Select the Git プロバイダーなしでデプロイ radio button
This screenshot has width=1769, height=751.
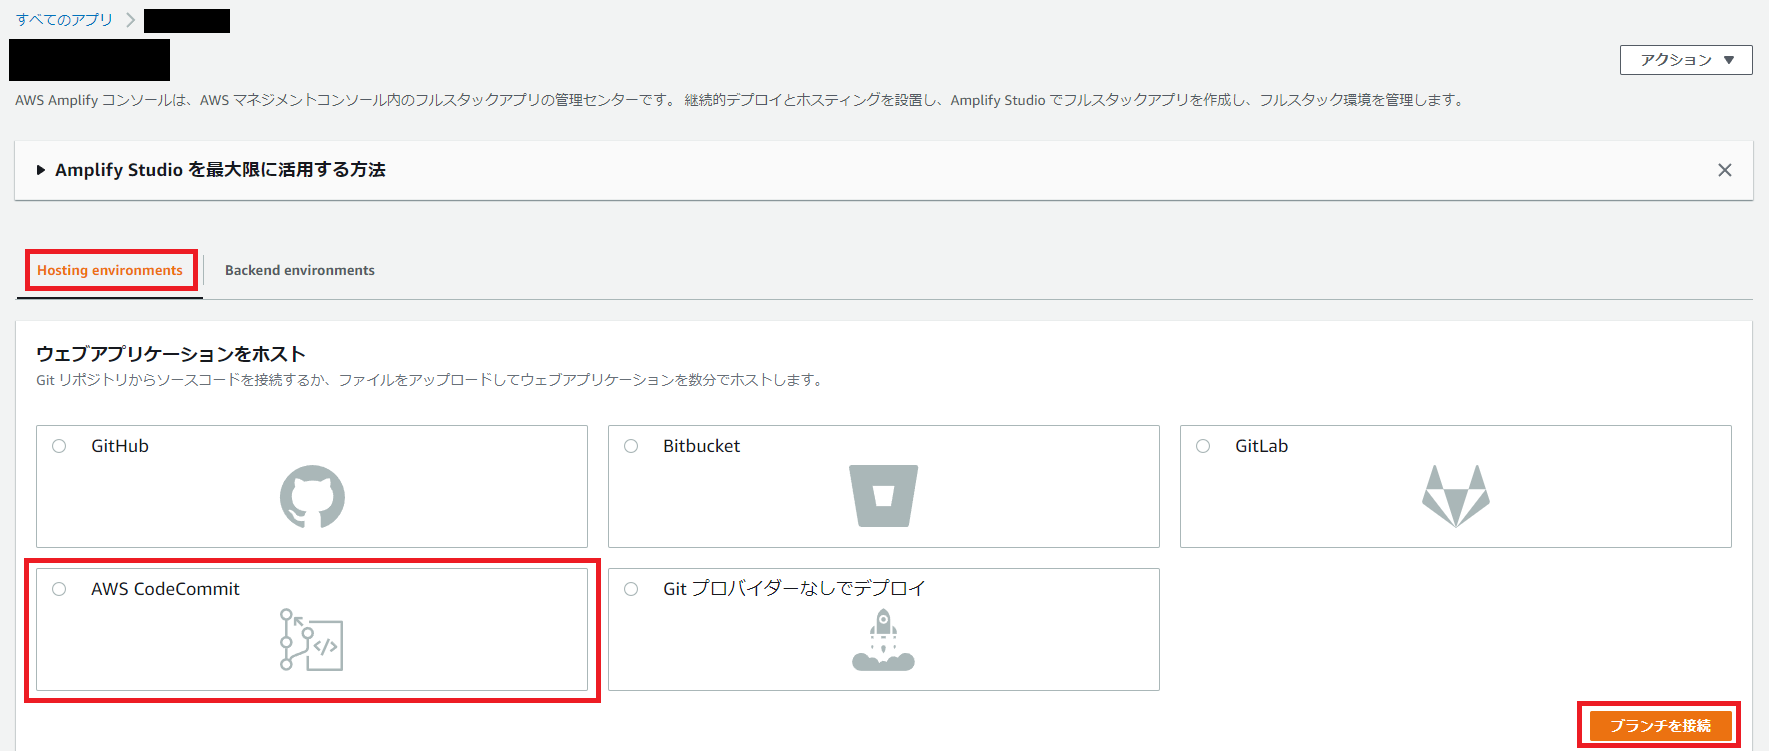tap(631, 589)
